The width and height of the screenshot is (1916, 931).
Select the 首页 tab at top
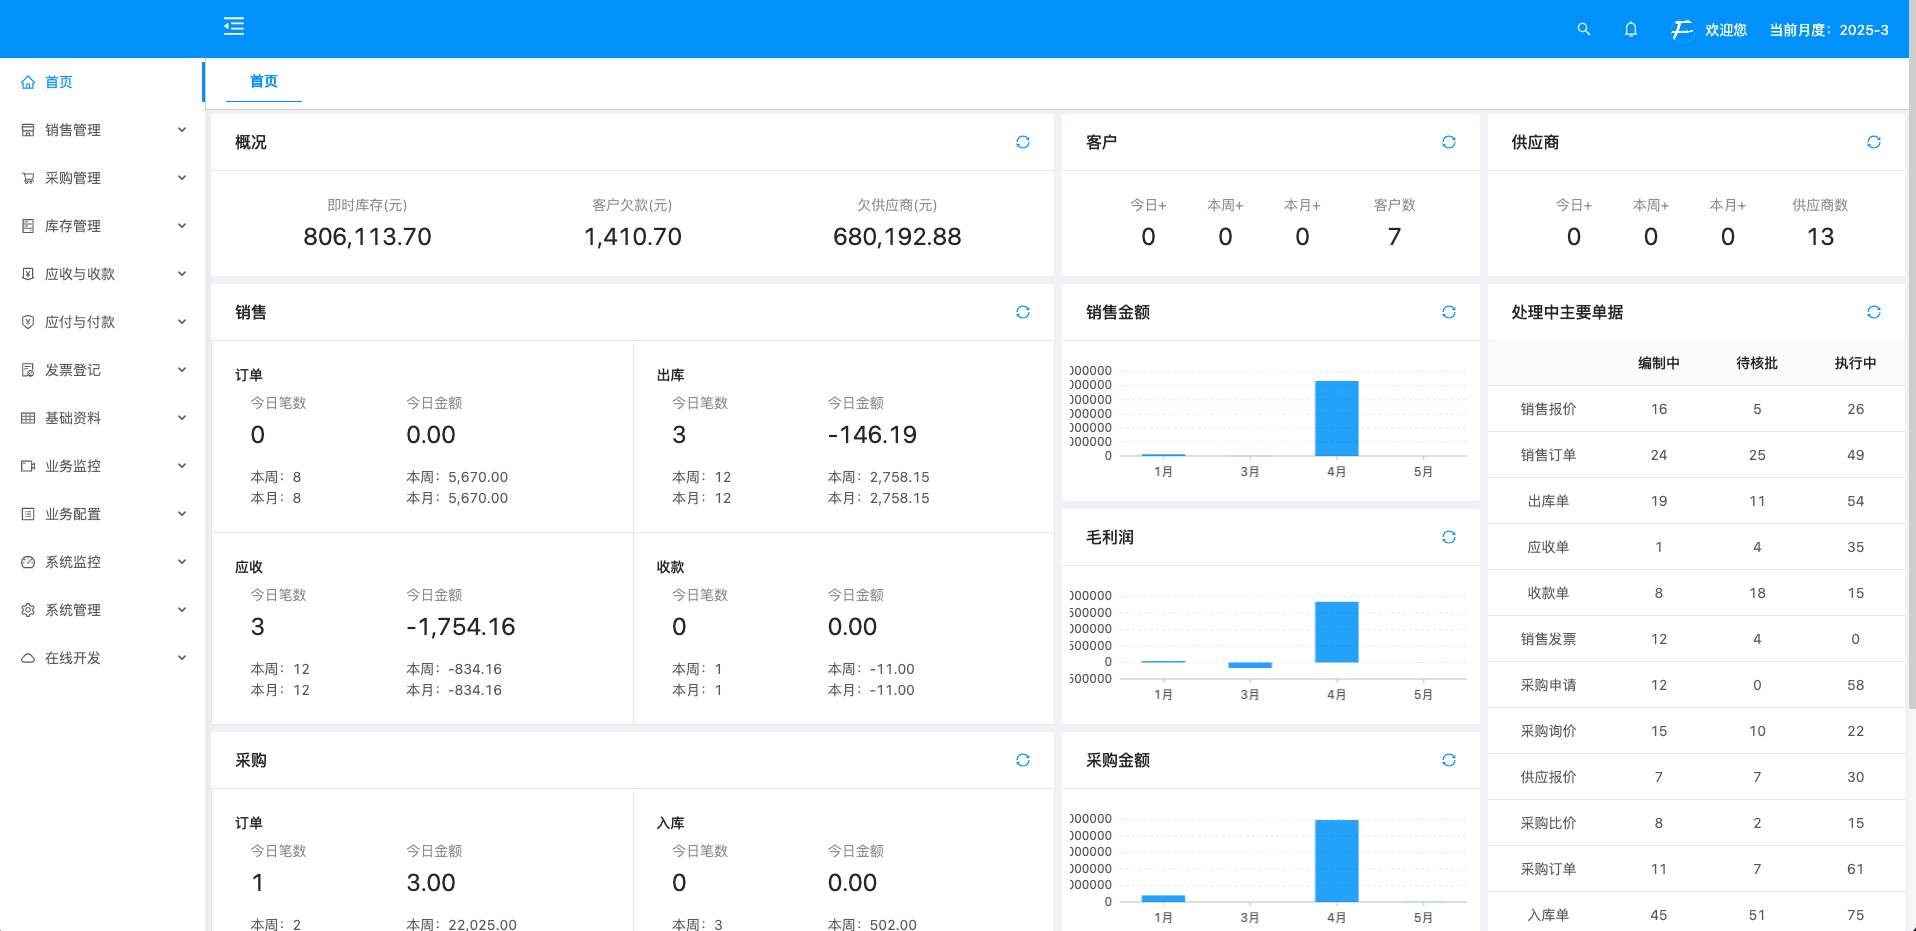coord(263,81)
